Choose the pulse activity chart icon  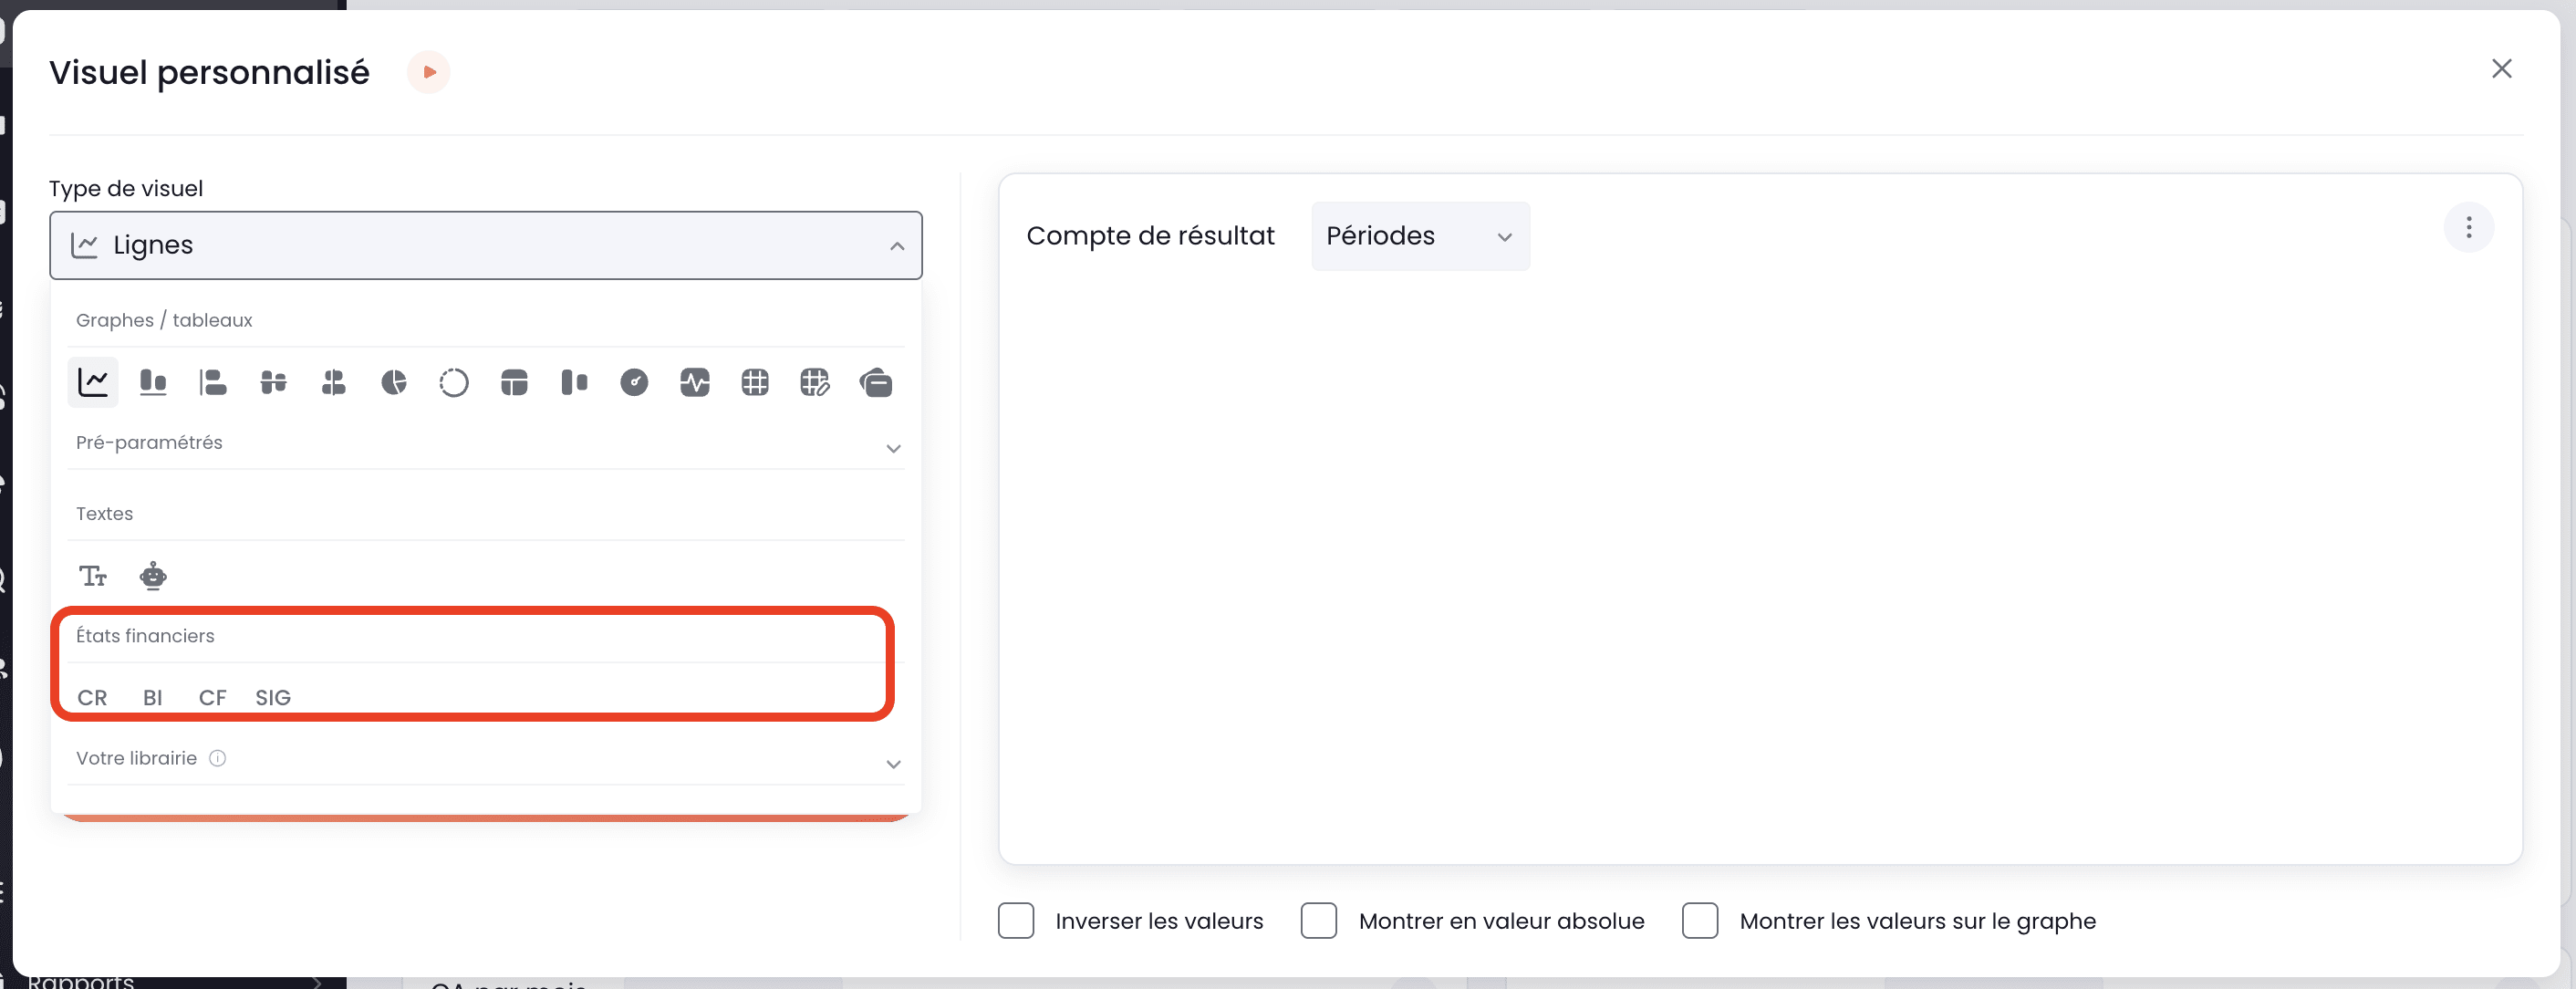tap(695, 382)
